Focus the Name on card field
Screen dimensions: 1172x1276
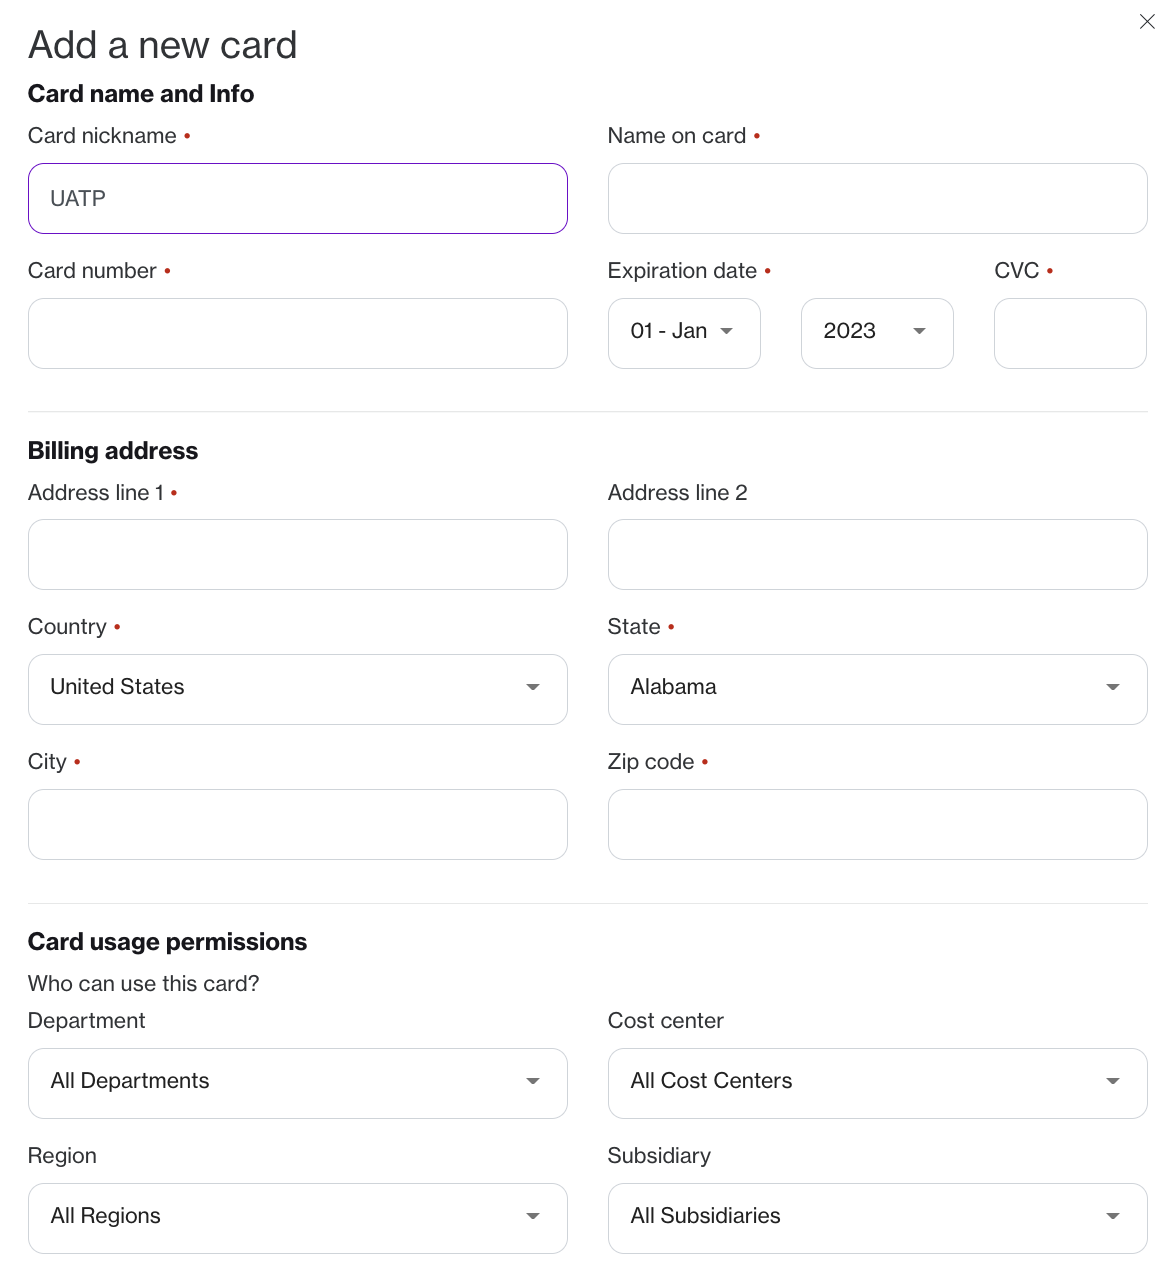877,199
